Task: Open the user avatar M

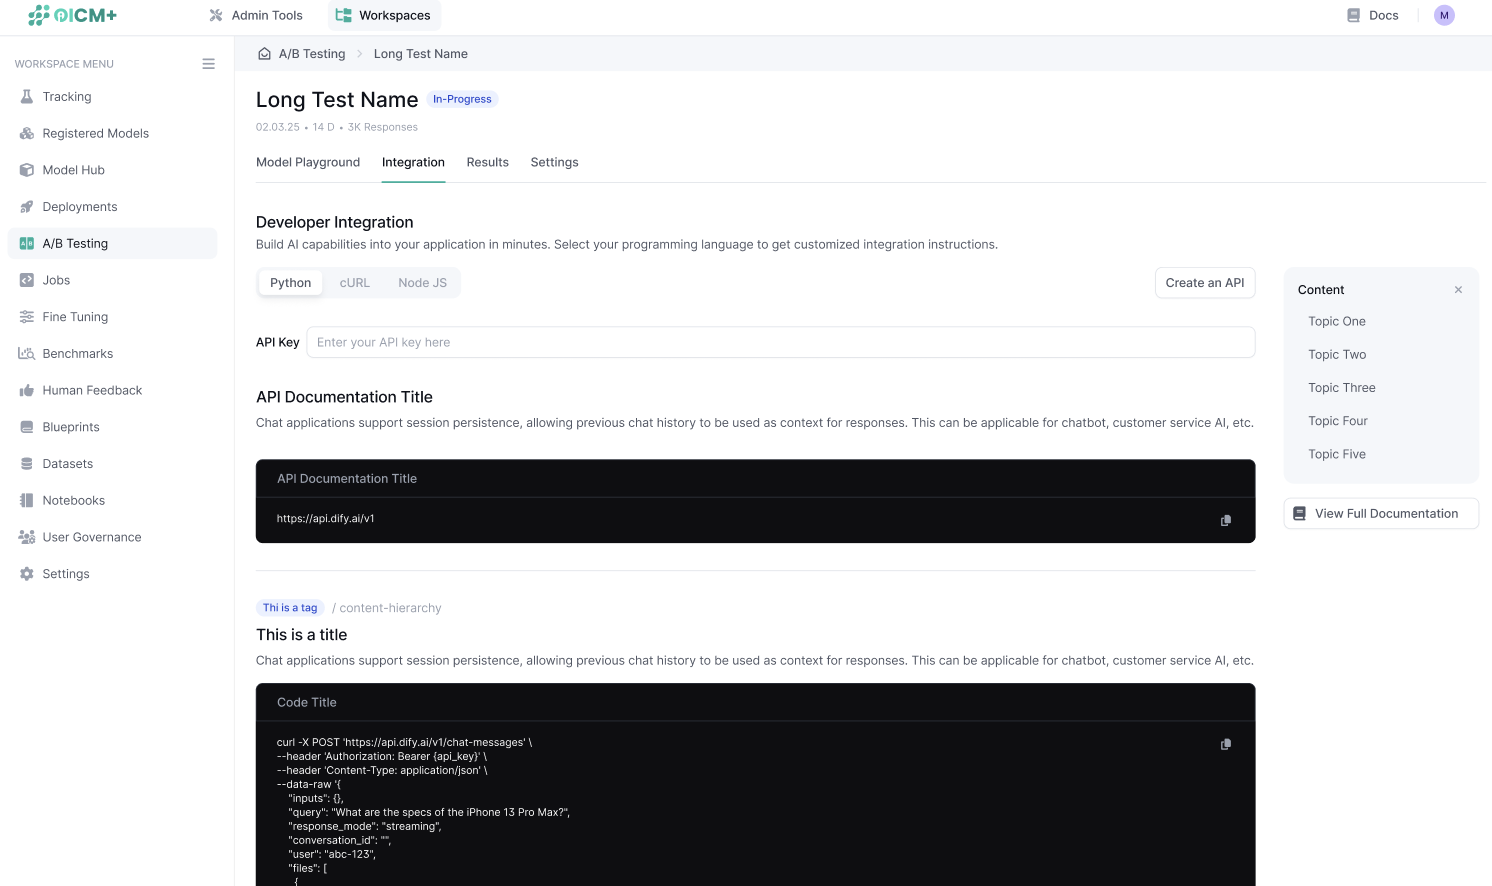Action: (1443, 15)
